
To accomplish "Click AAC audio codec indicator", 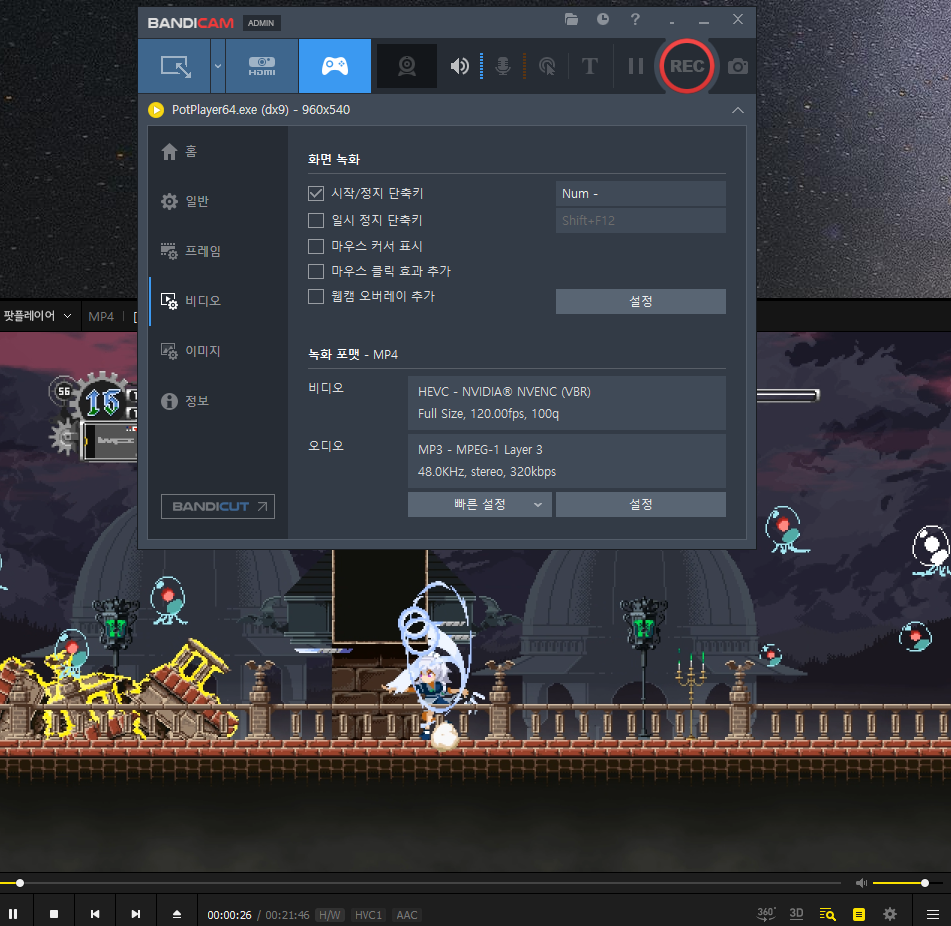I will pos(407,915).
